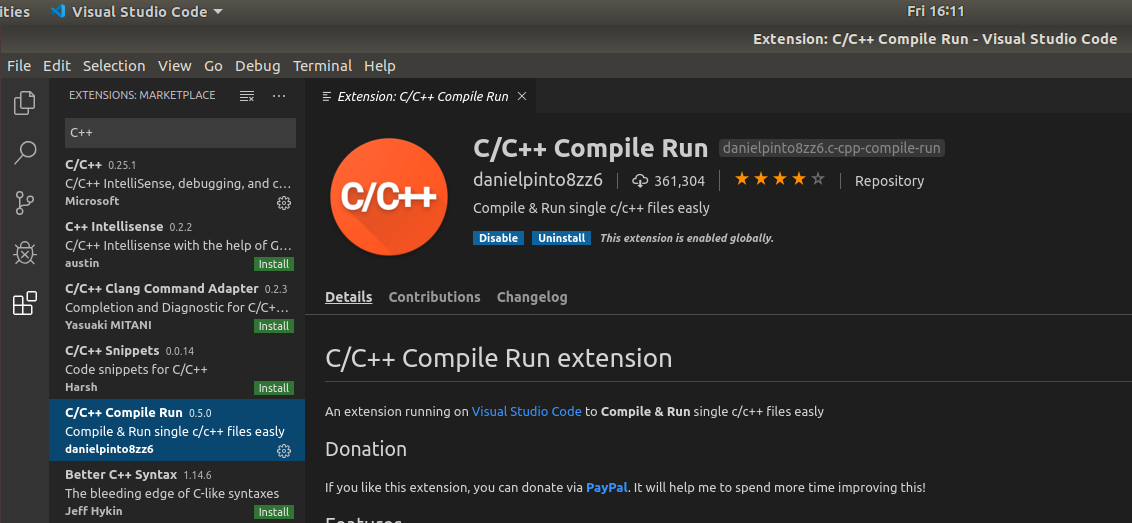Disable the C/C++ Compile Run extension

click(x=499, y=238)
